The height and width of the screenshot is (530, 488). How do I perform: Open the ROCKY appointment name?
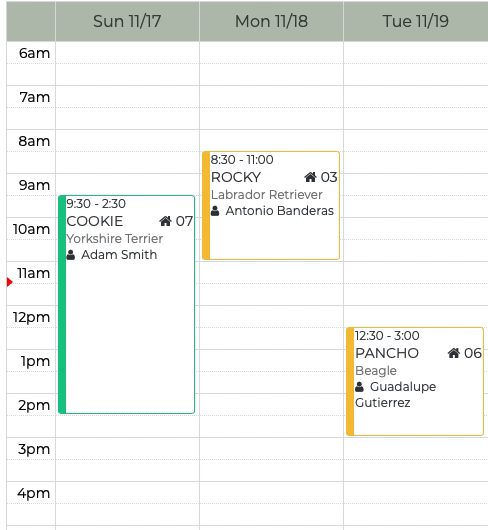point(236,177)
